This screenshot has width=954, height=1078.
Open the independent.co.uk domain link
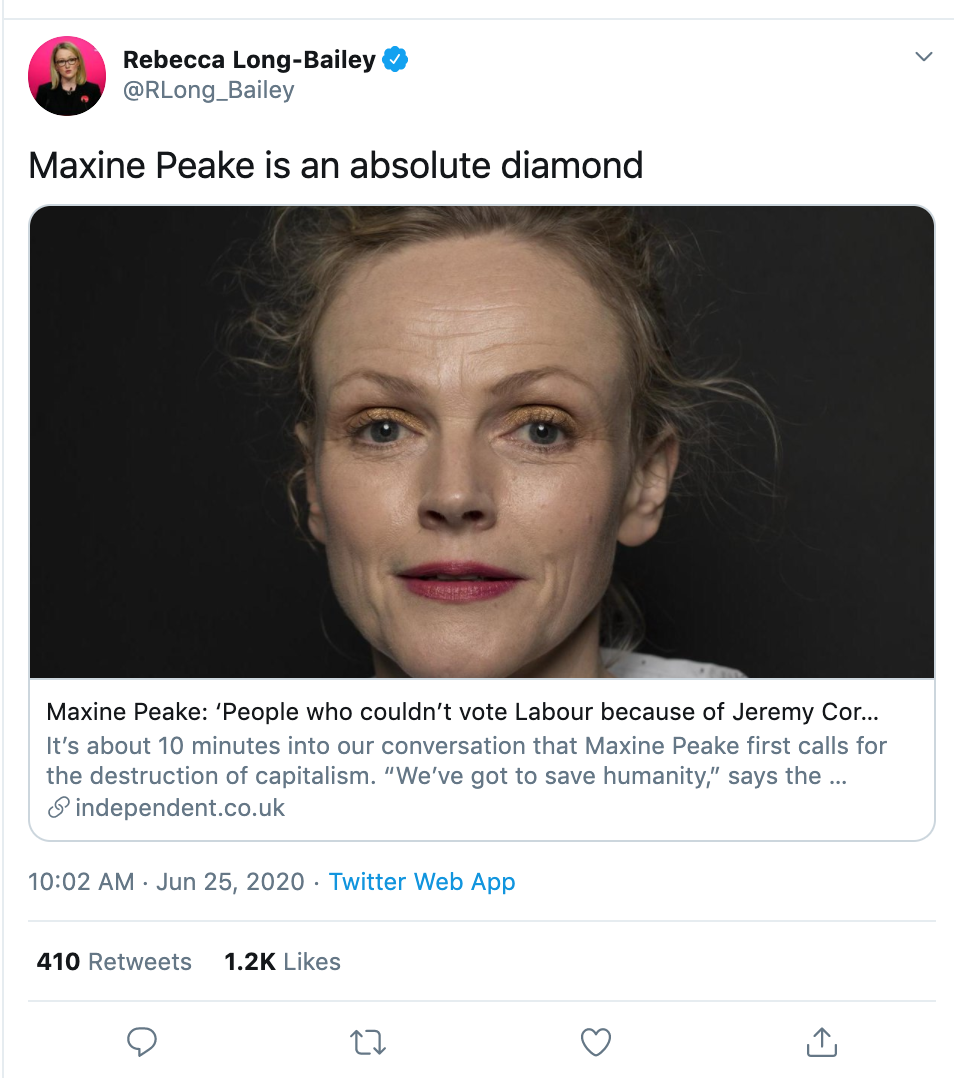(180, 808)
